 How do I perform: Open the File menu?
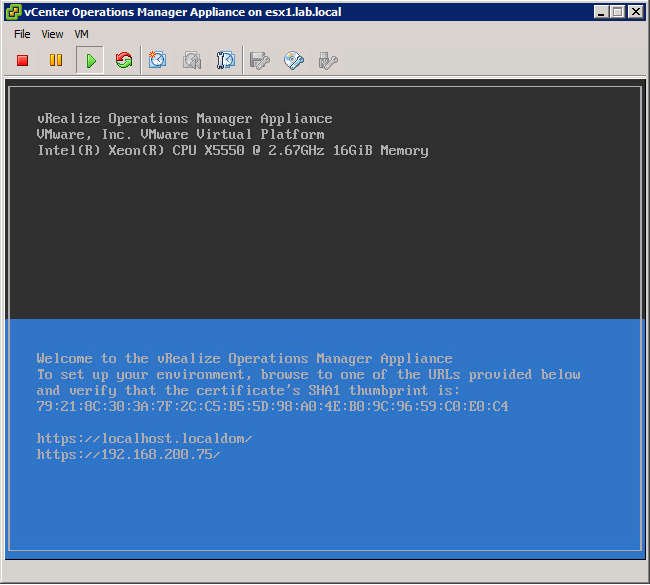click(22, 34)
